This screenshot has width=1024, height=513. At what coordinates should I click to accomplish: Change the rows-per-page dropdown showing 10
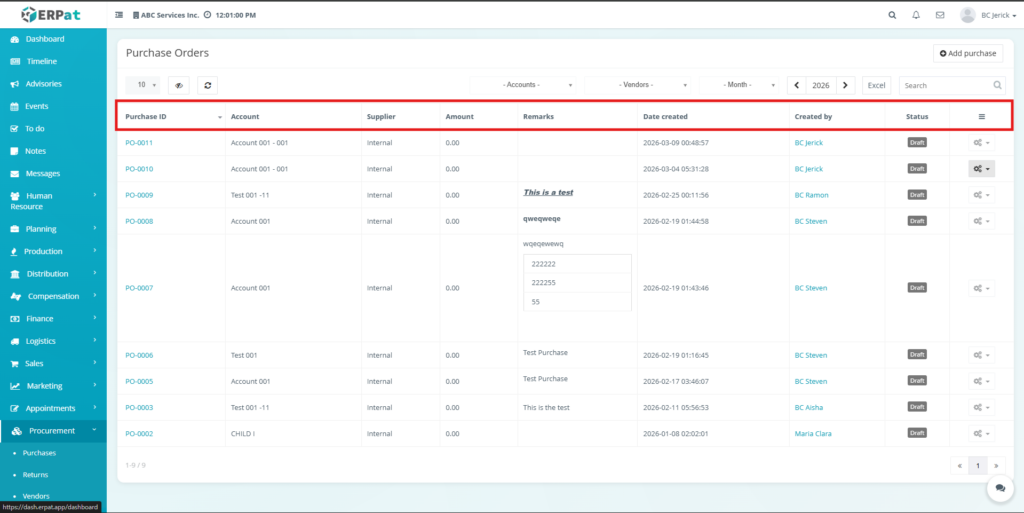tap(146, 86)
